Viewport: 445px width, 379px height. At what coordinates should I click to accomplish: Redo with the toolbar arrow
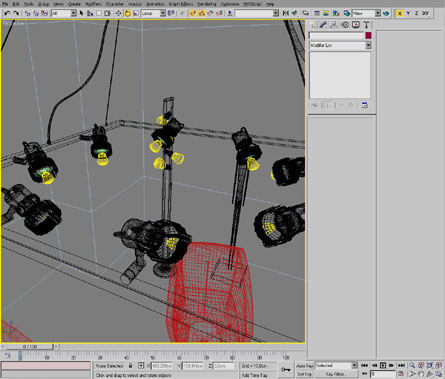[x=16, y=13]
